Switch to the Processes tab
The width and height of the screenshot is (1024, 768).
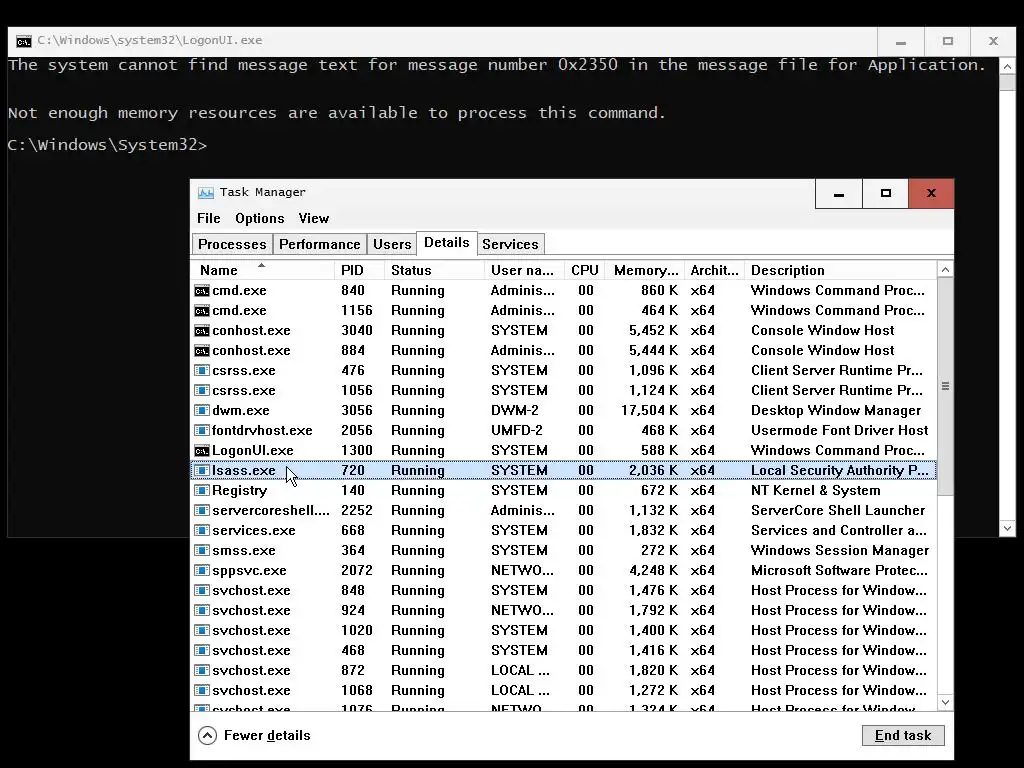(x=232, y=244)
